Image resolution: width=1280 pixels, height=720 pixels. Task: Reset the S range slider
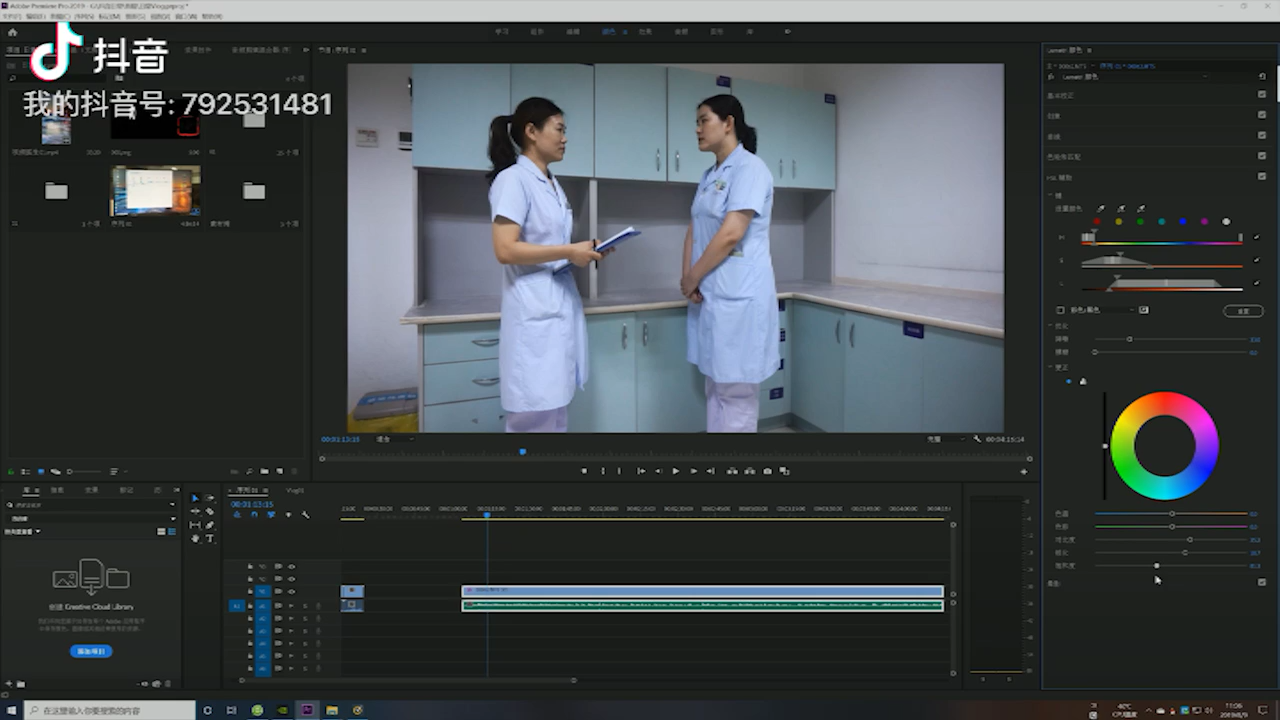coord(1257,262)
